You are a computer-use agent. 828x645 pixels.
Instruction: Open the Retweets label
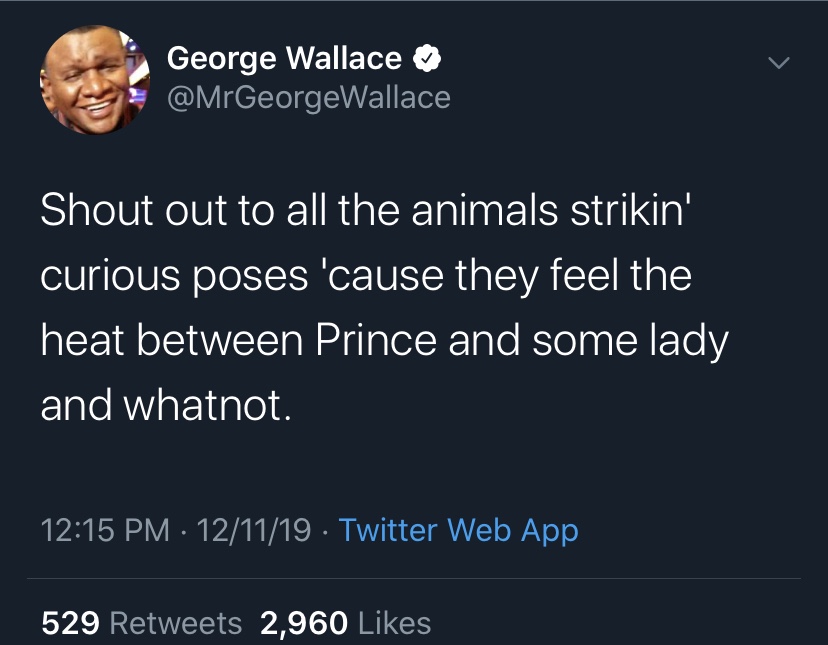[x=175, y=623]
